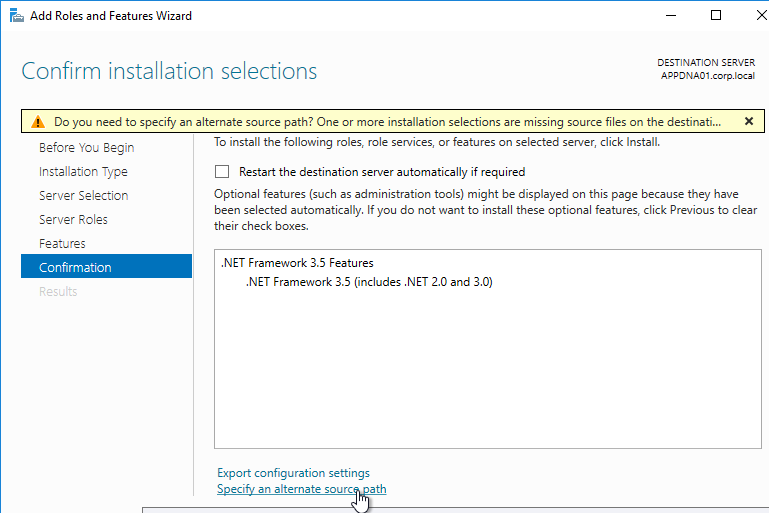Click the wizard icon in the title bar

point(17,16)
